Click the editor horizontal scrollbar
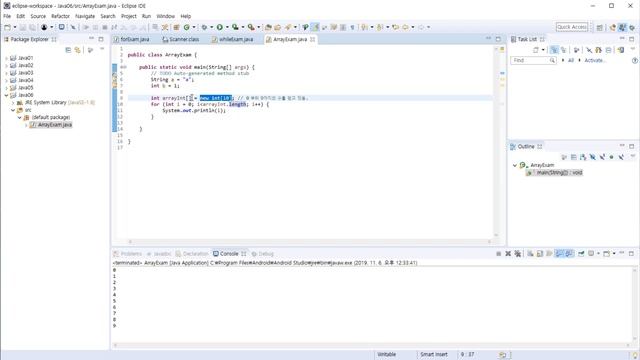Image resolution: width=640 pixels, height=360 pixels. (x=310, y=242)
